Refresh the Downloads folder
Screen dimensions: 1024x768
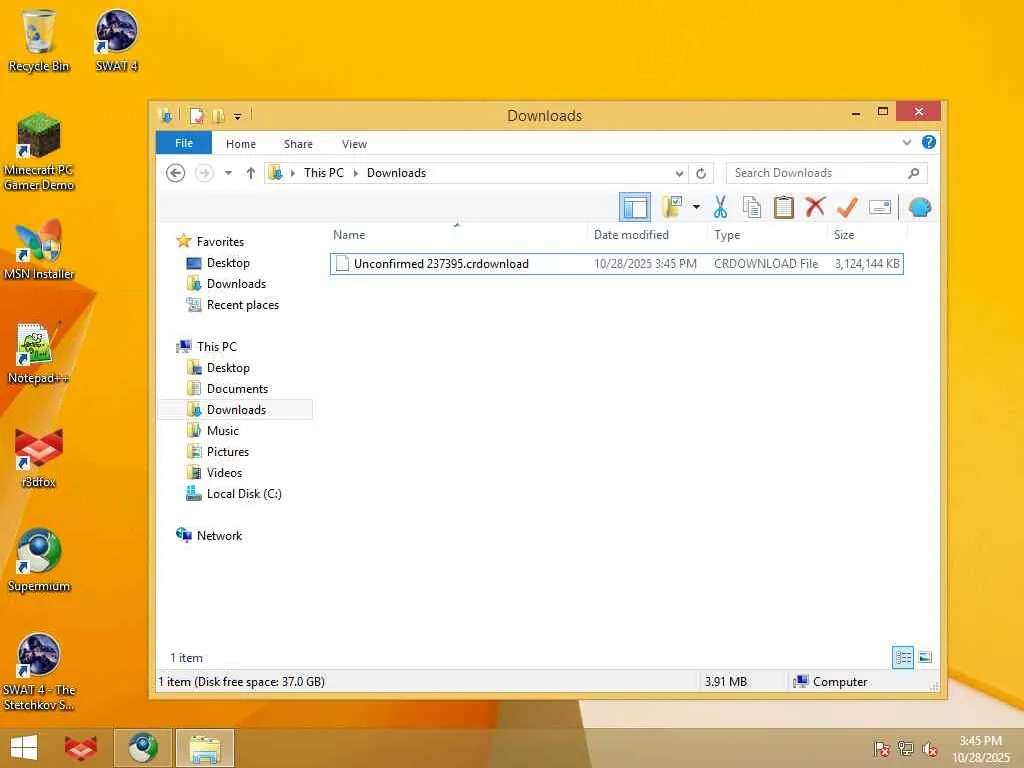click(701, 173)
